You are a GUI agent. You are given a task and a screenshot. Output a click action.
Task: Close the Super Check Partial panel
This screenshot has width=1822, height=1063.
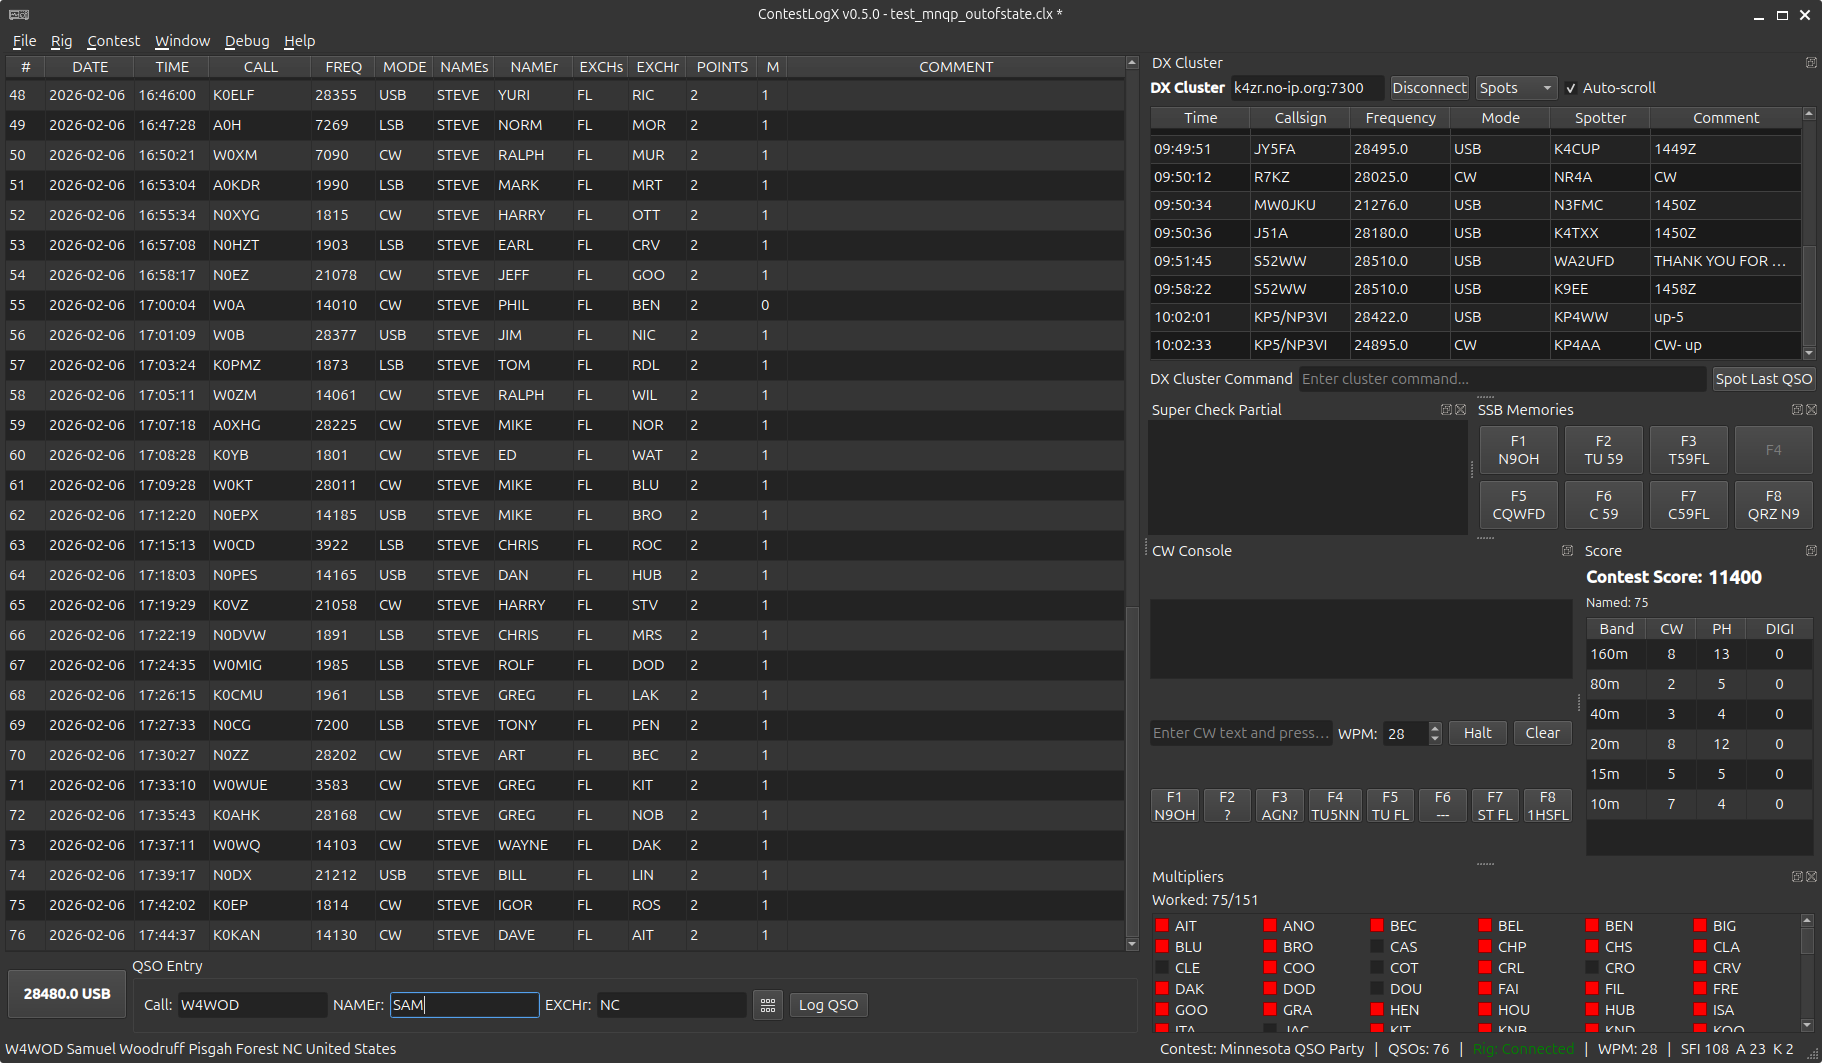coord(1460,409)
